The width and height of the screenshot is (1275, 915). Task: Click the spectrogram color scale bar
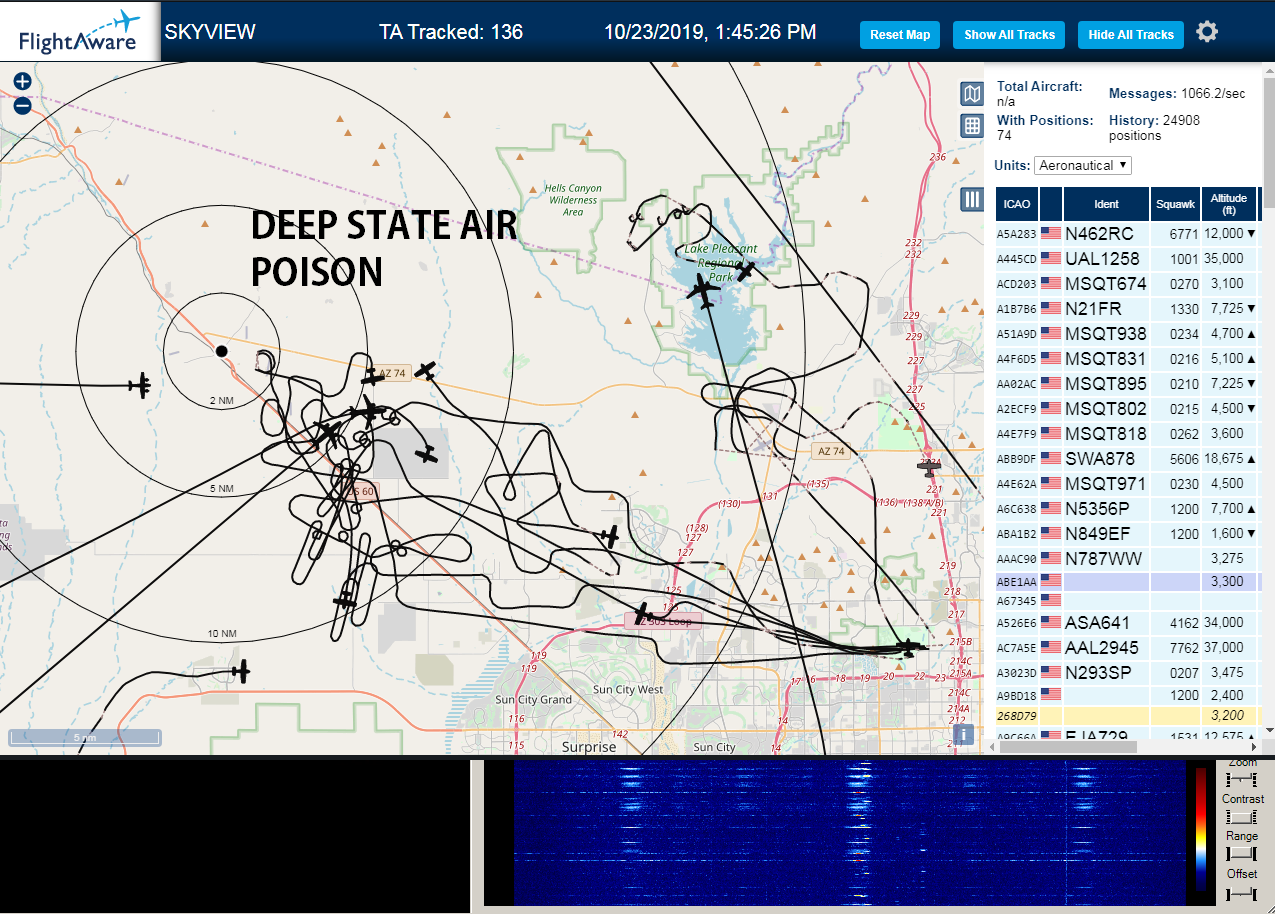tap(1201, 829)
